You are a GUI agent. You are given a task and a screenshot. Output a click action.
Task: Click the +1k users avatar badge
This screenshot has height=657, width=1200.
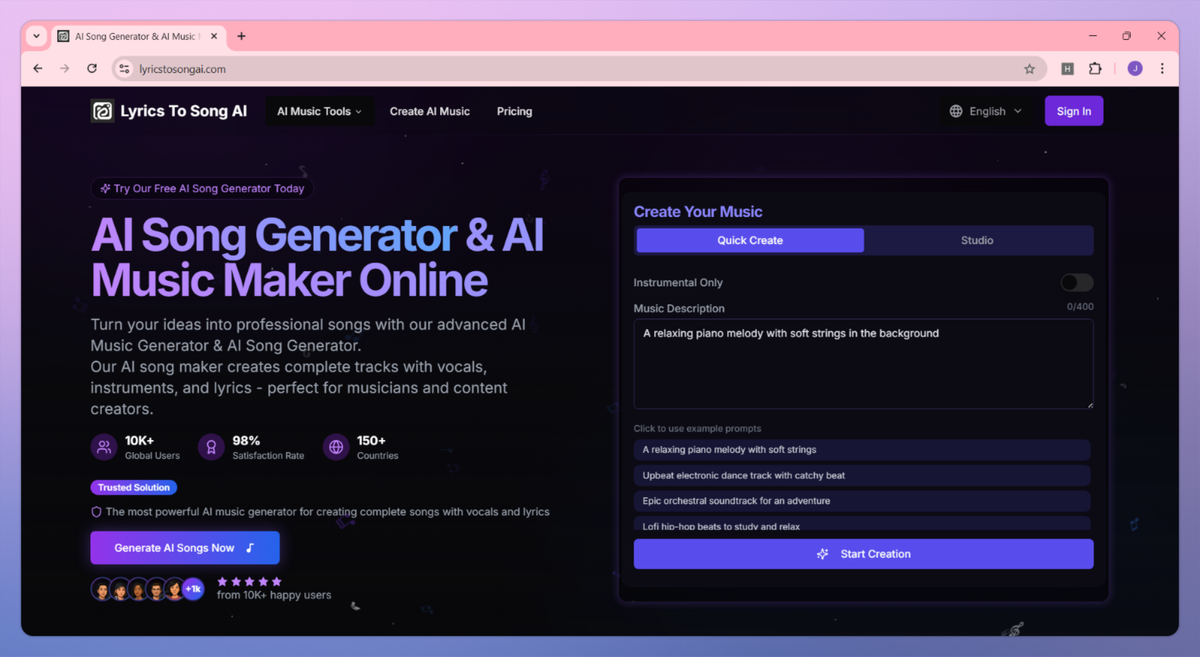point(193,589)
